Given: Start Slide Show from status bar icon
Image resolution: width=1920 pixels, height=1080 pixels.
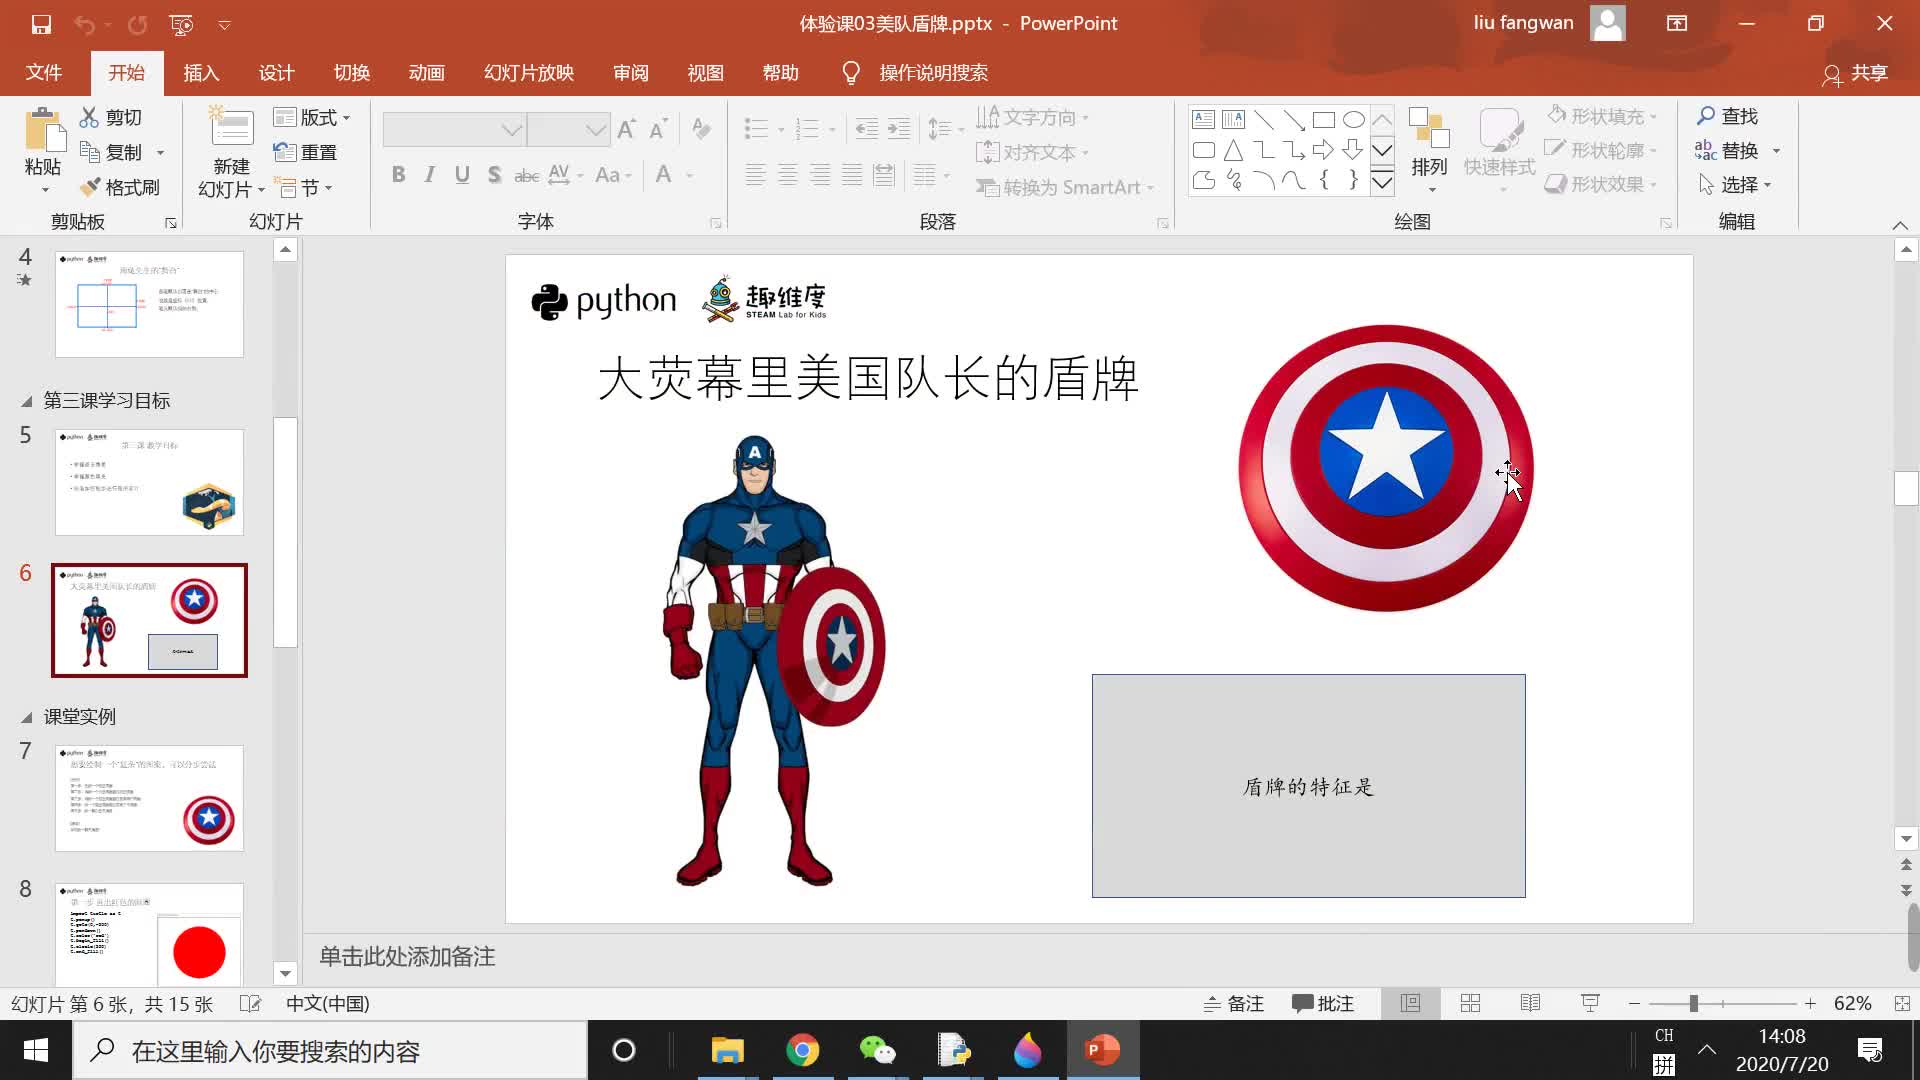Looking at the screenshot, I should pyautogui.click(x=1590, y=1004).
